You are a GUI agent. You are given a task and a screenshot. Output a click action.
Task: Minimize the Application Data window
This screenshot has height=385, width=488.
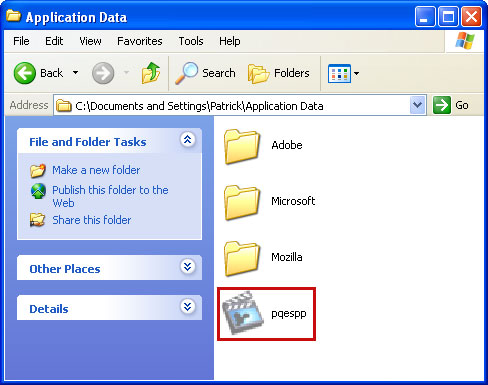[425, 17]
